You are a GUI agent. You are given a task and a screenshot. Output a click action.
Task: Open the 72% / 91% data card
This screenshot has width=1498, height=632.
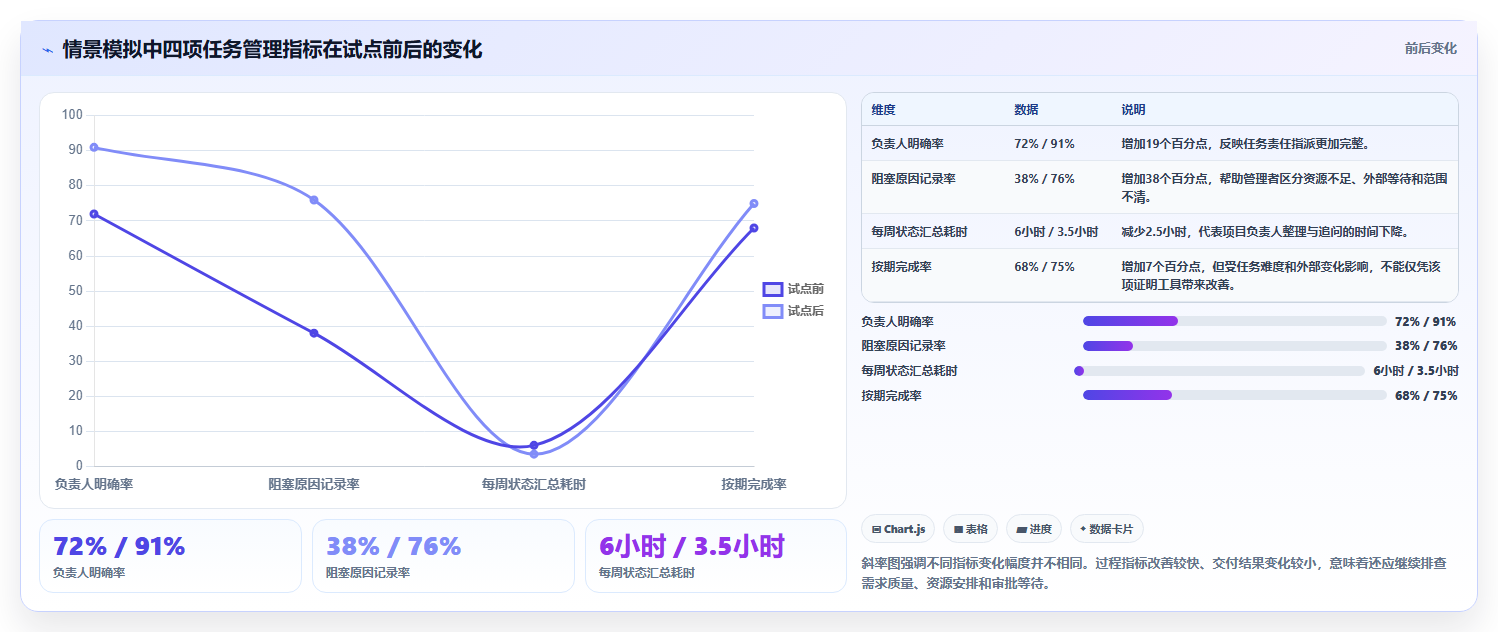[x=170, y=556]
